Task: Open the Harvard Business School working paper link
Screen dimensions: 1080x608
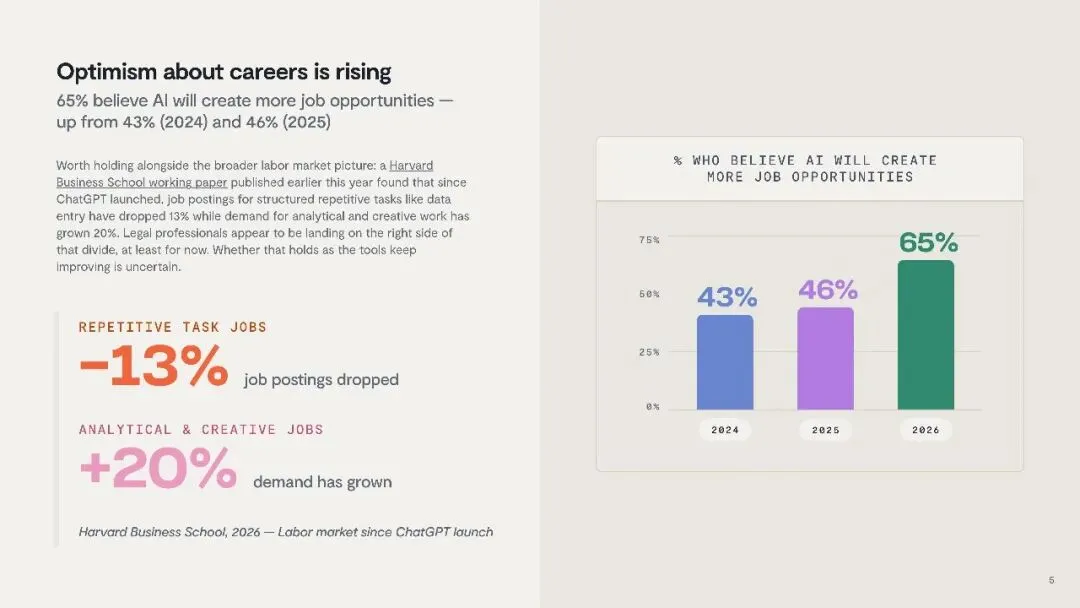Action: (245, 174)
